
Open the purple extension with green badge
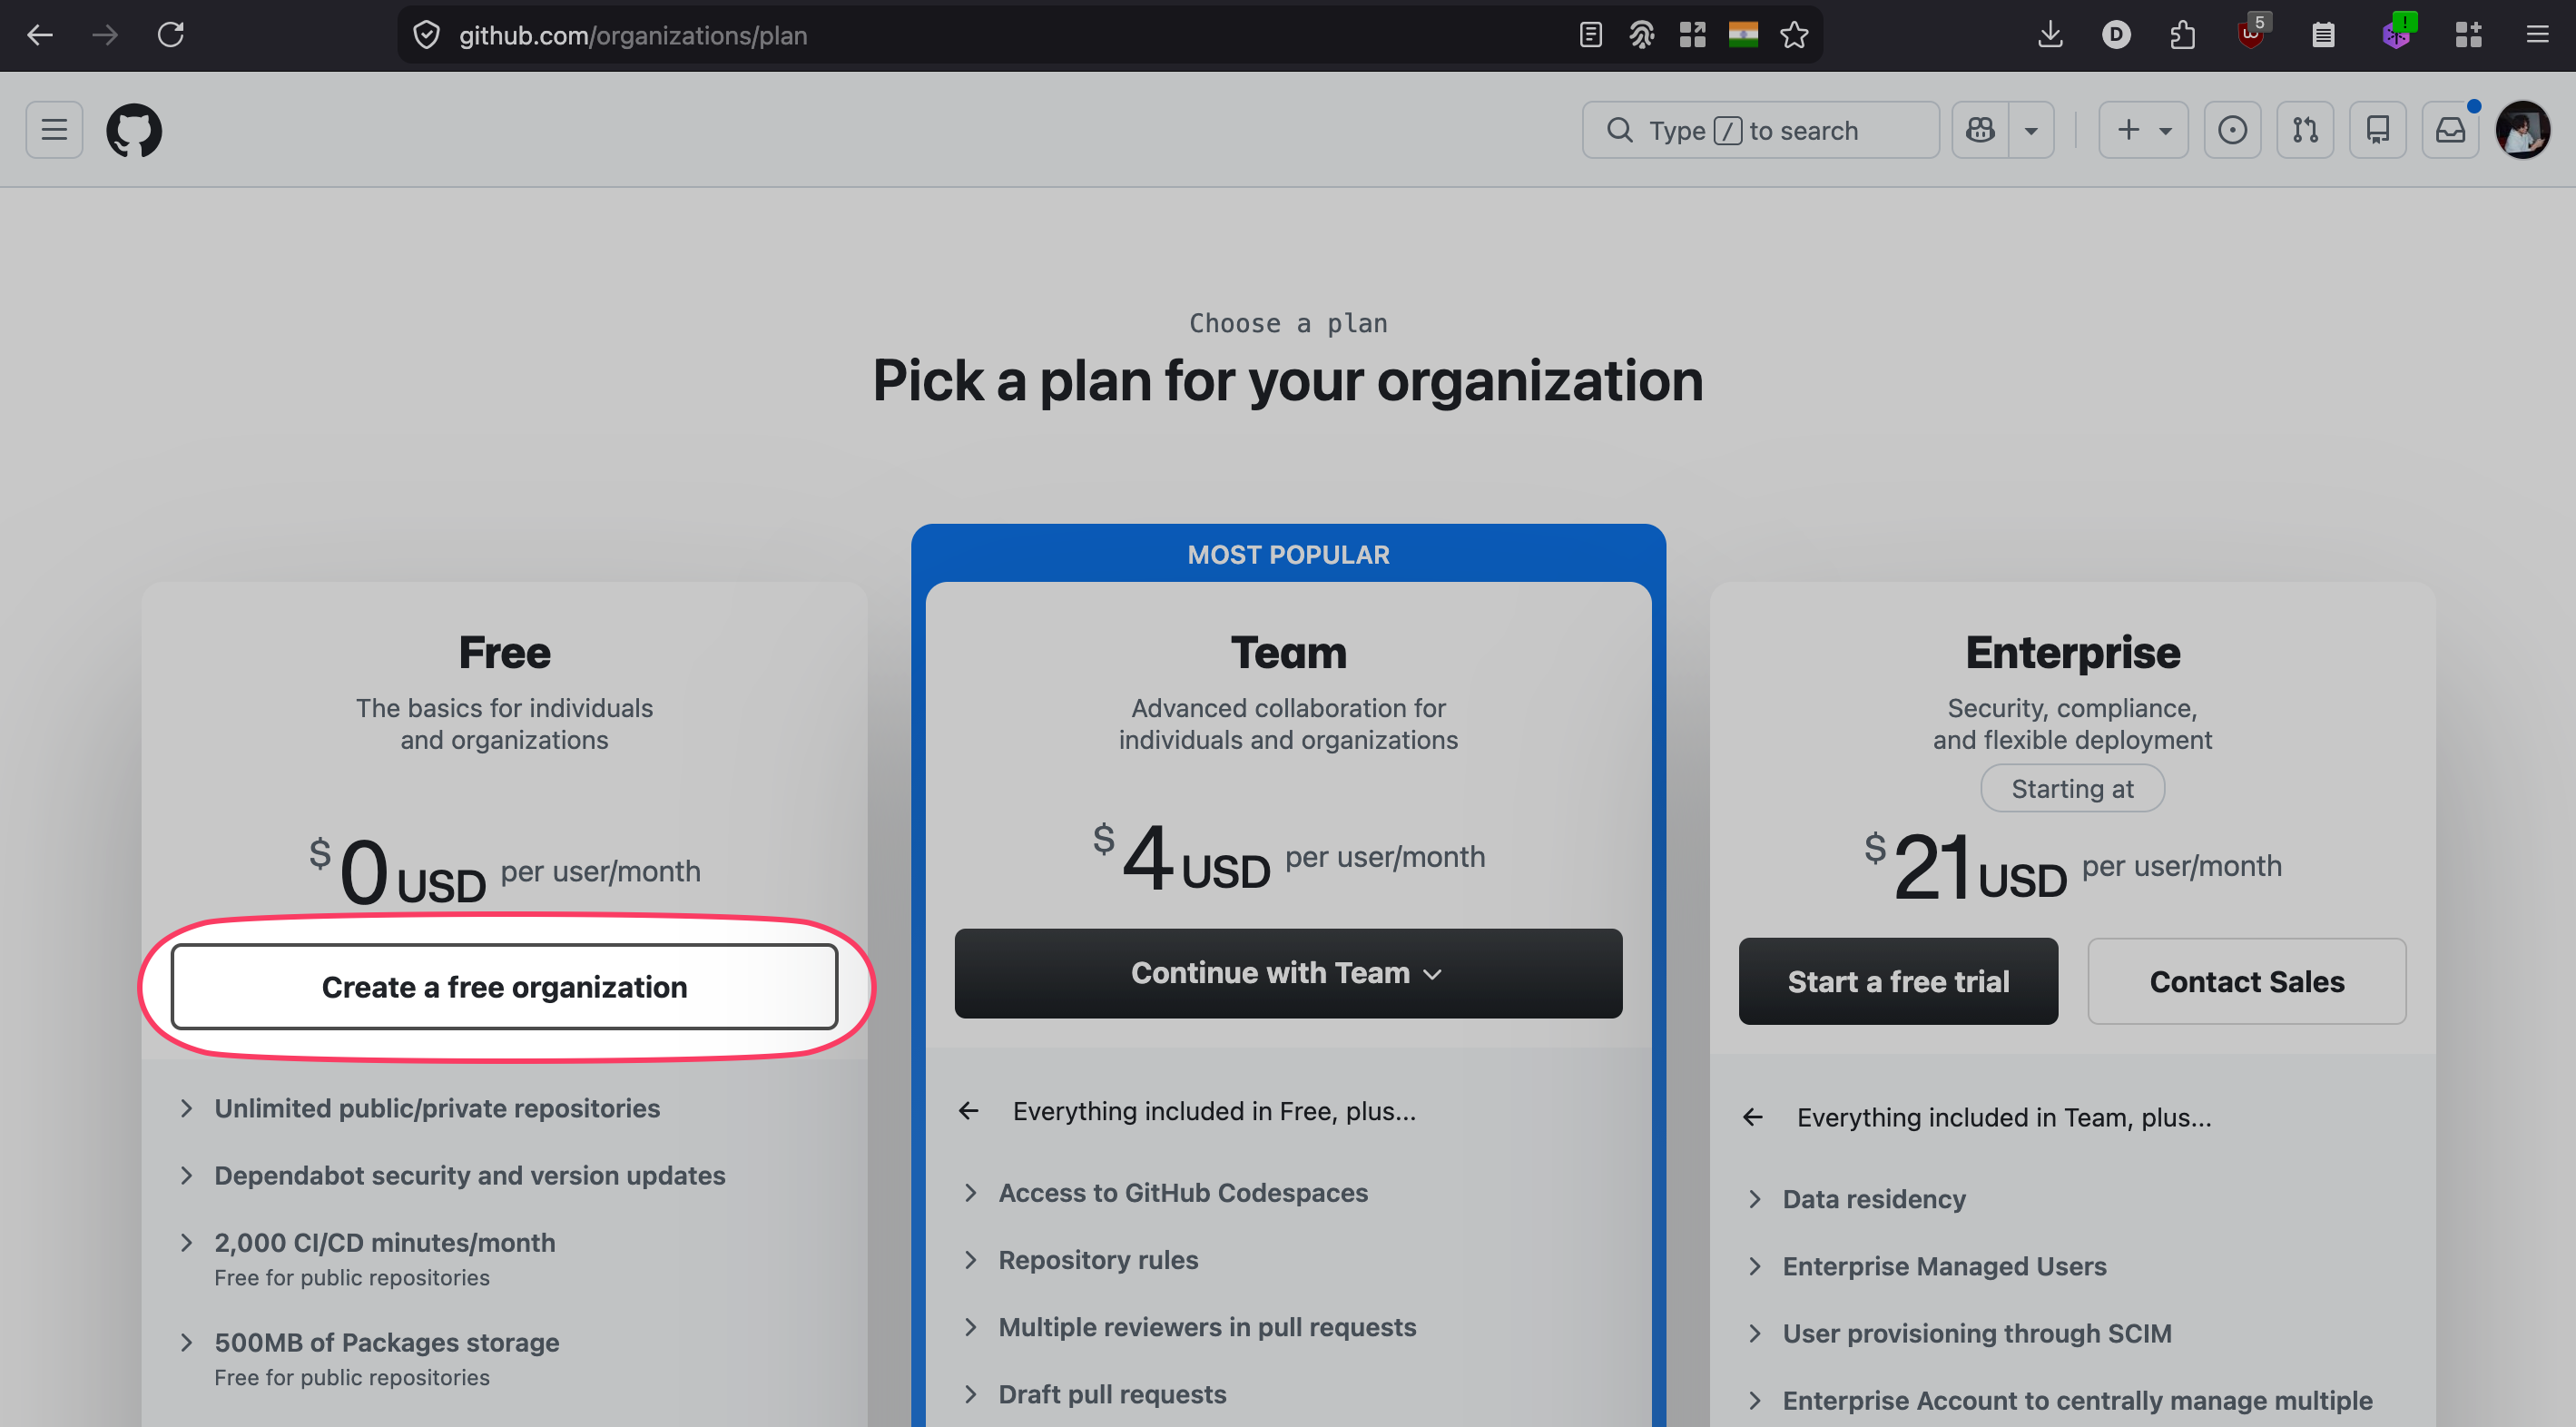(2397, 33)
